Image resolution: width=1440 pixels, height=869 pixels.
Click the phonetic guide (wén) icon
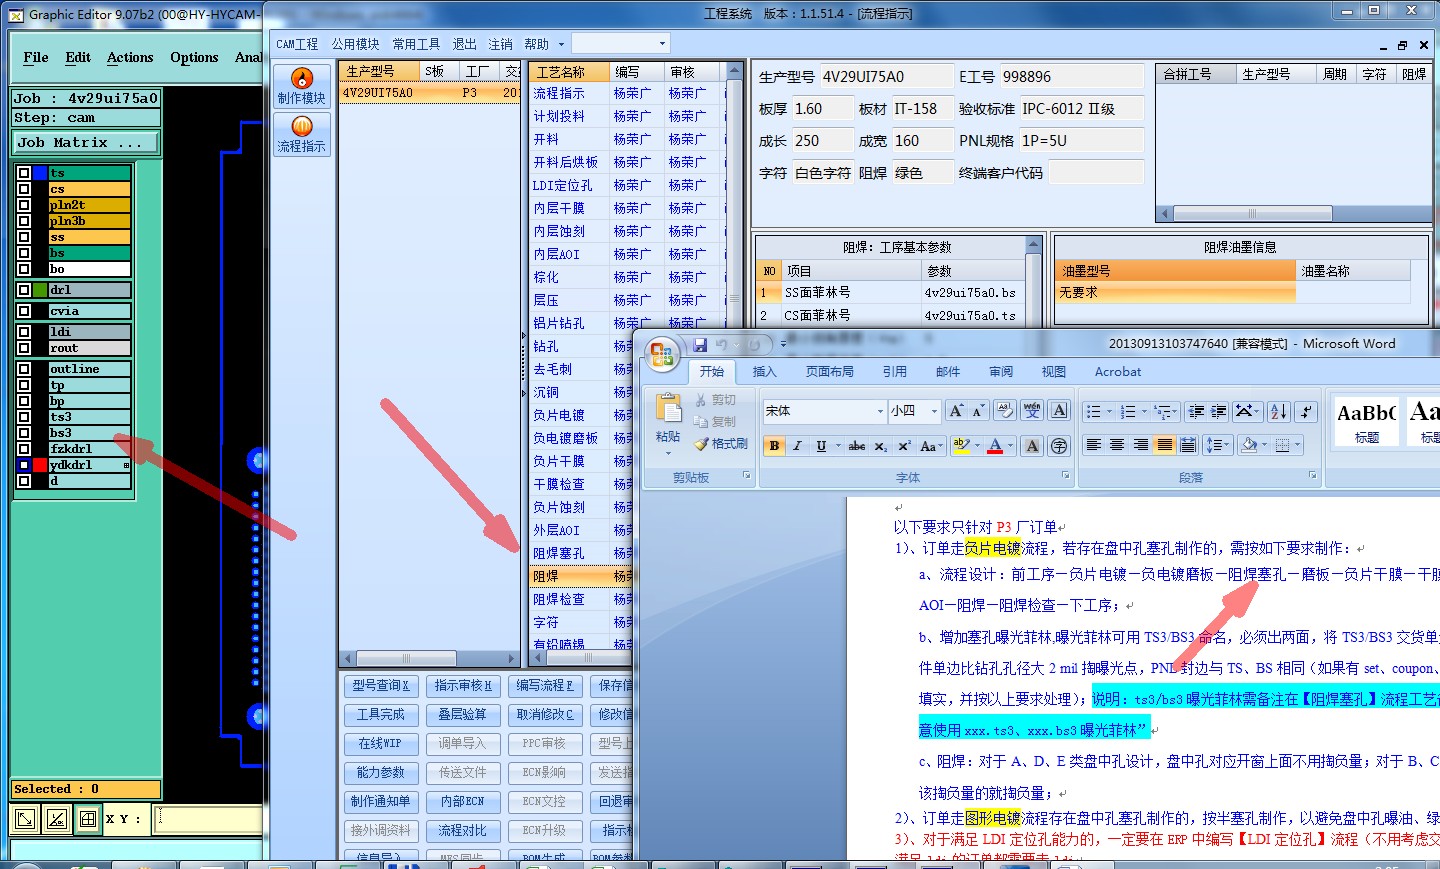(x=1032, y=411)
